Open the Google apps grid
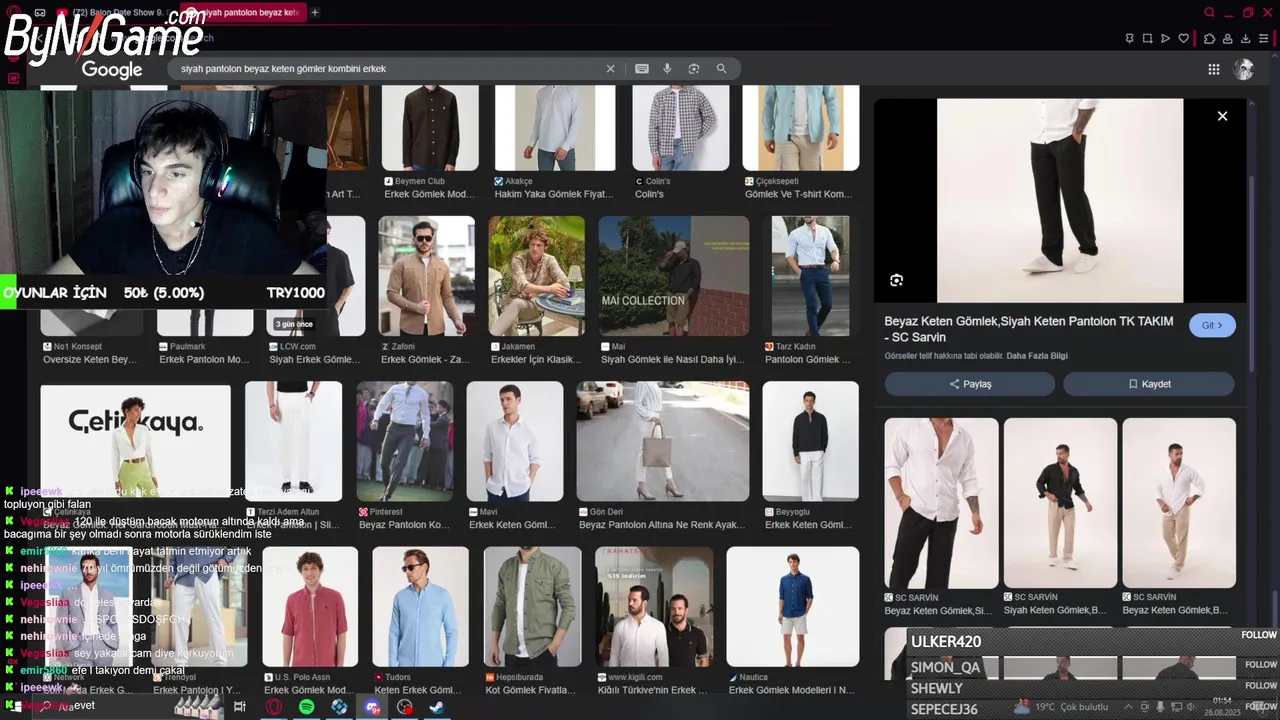 coord(1213,69)
